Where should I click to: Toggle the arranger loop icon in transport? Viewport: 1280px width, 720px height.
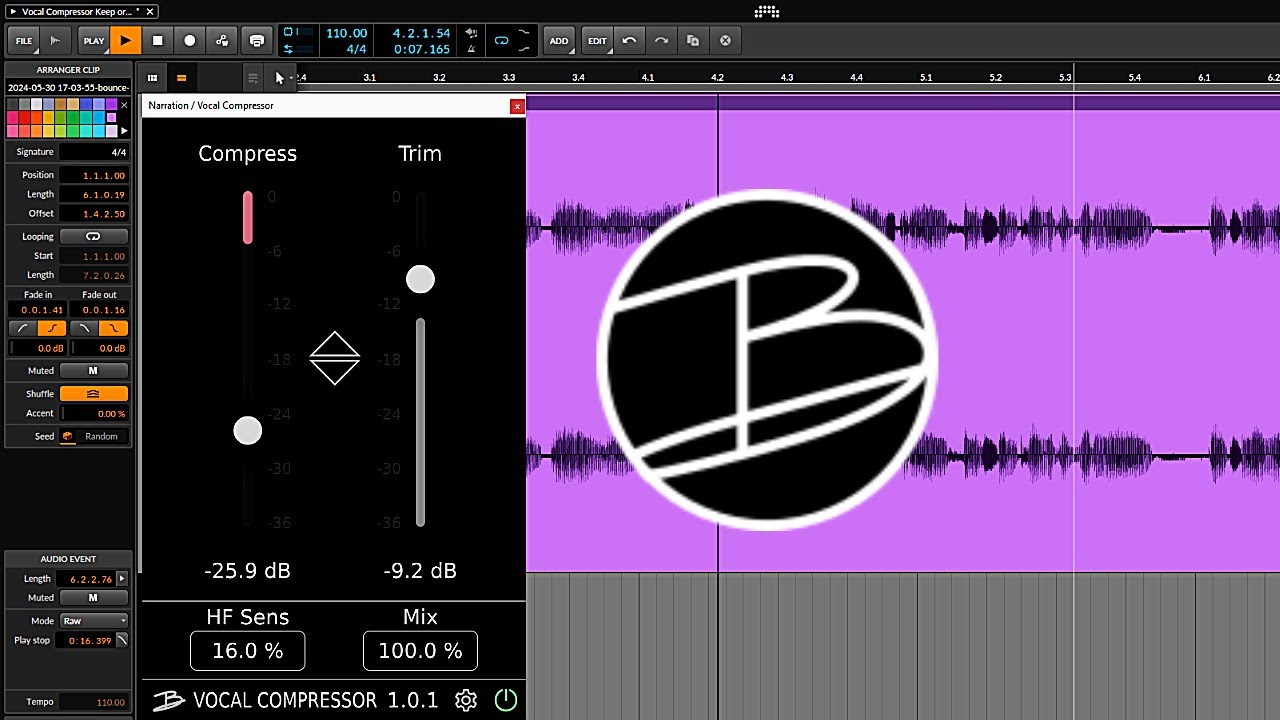click(x=502, y=41)
